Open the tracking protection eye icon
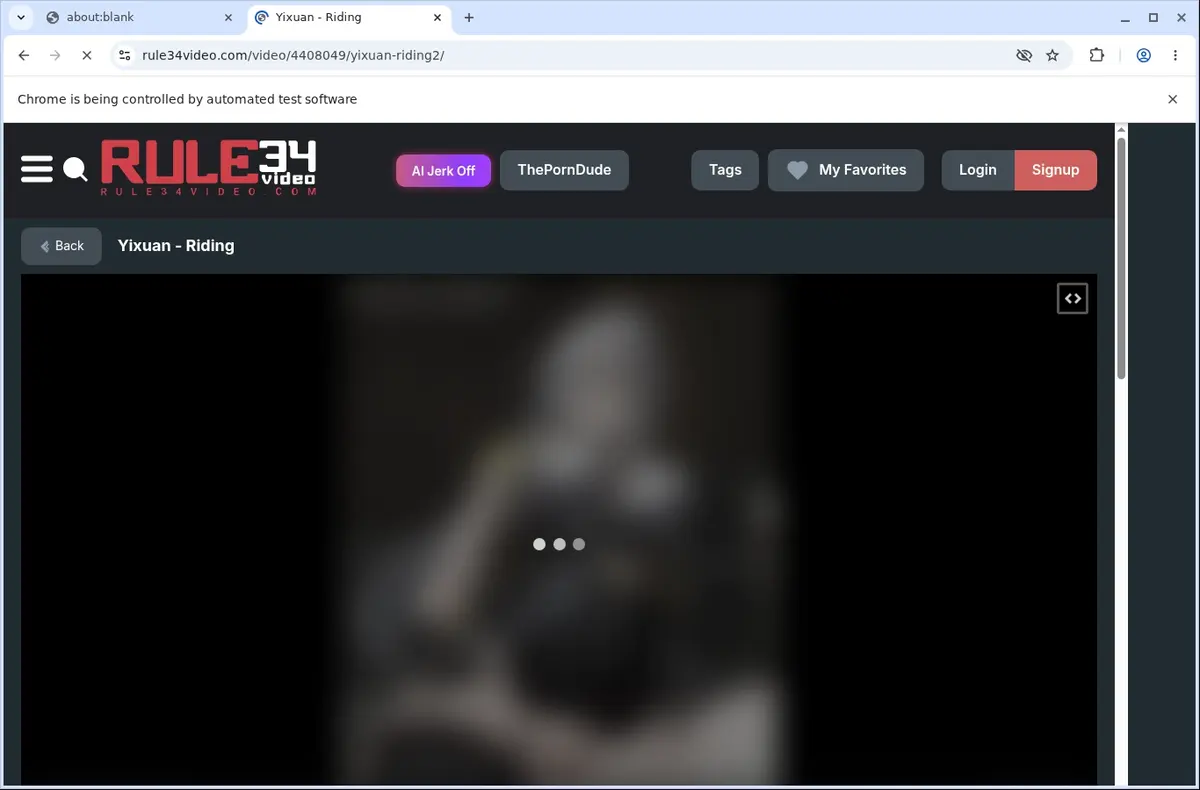The image size is (1200, 790). tap(1023, 56)
